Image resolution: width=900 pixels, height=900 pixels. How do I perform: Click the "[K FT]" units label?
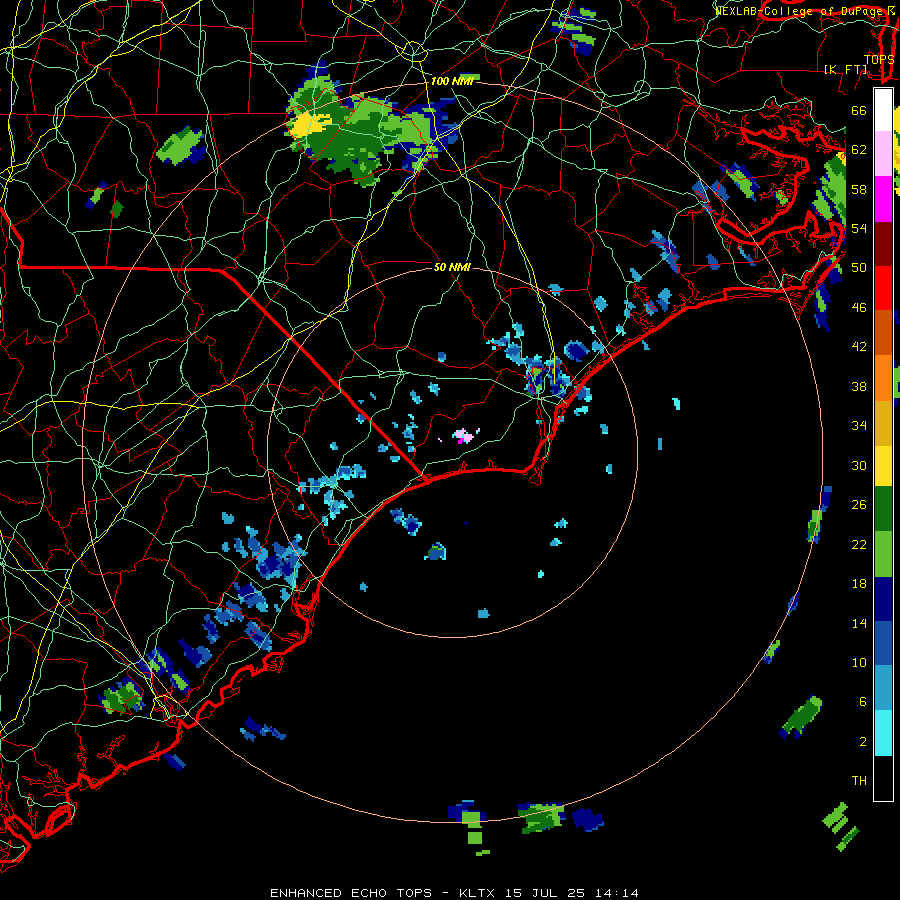845,69
